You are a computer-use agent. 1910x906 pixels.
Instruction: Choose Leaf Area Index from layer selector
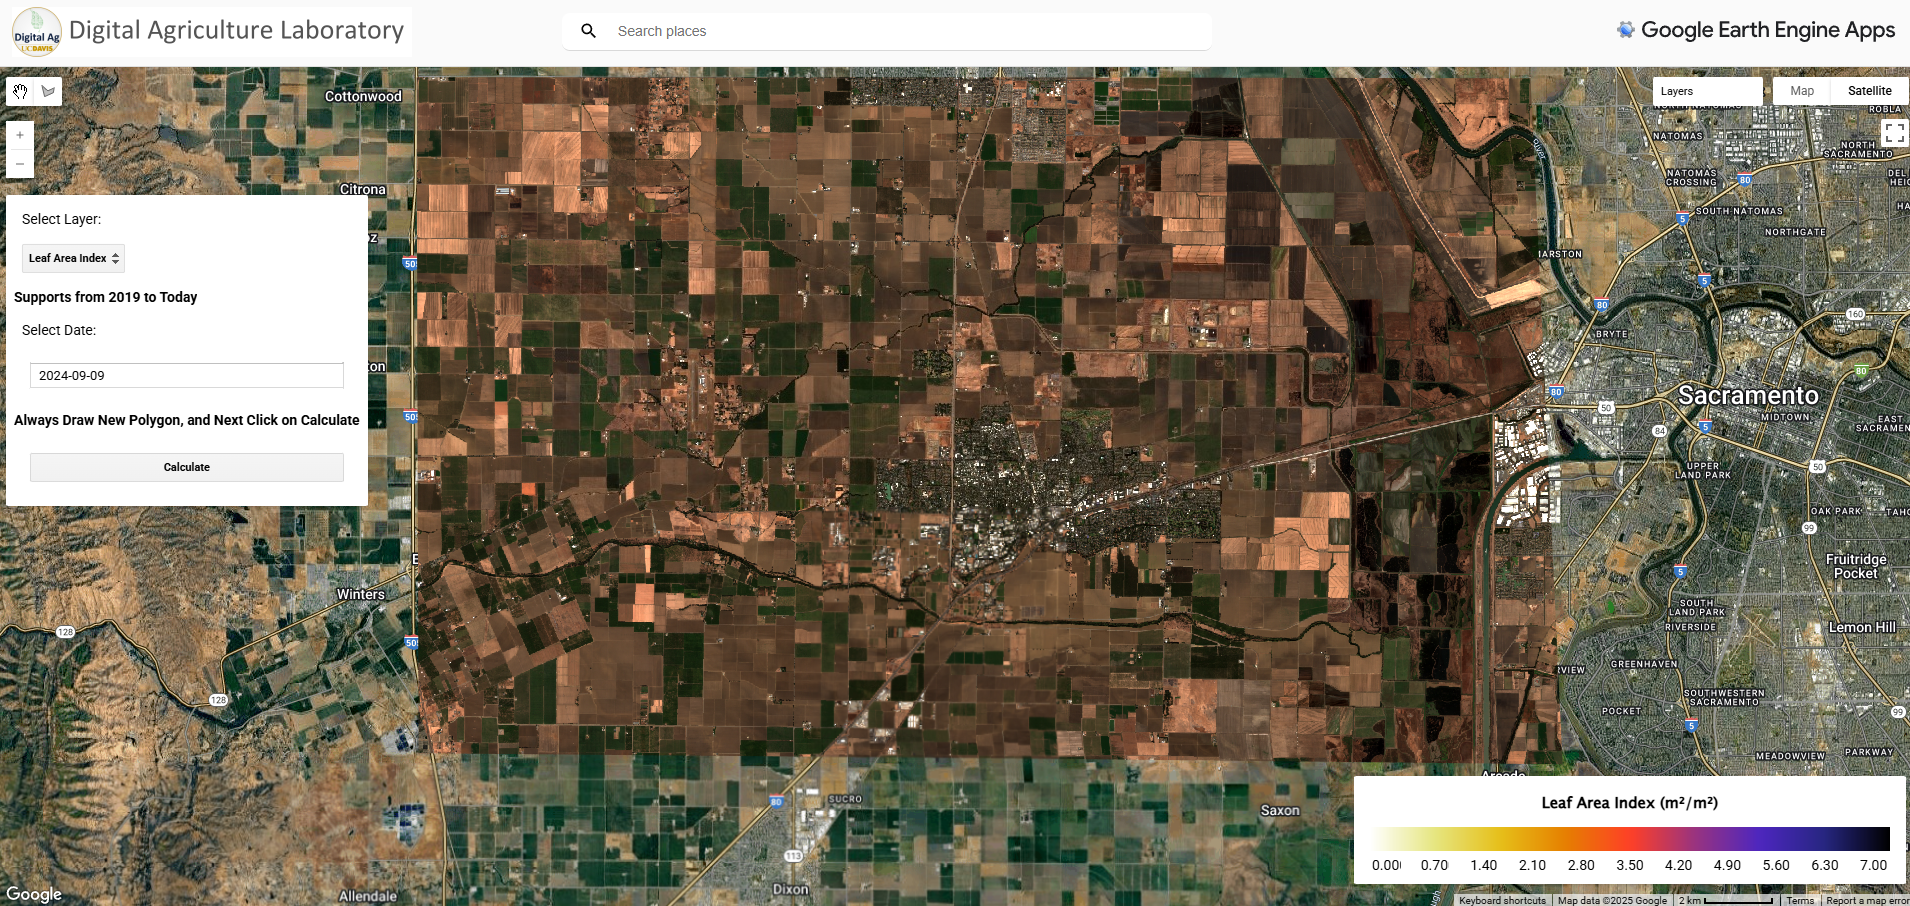(66, 258)
